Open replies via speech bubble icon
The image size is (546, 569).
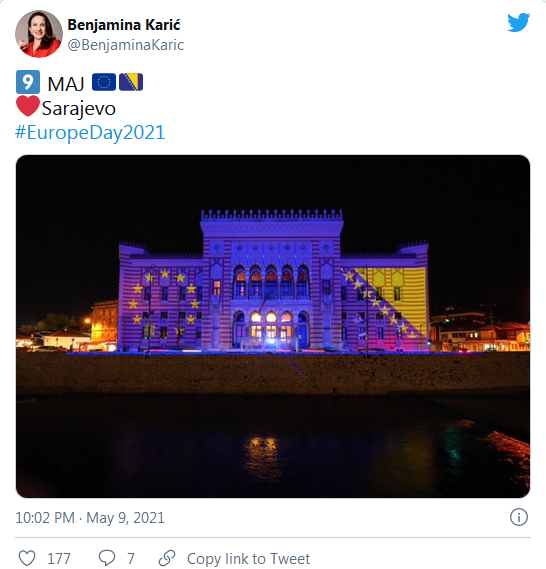click(x=107, y=558)
